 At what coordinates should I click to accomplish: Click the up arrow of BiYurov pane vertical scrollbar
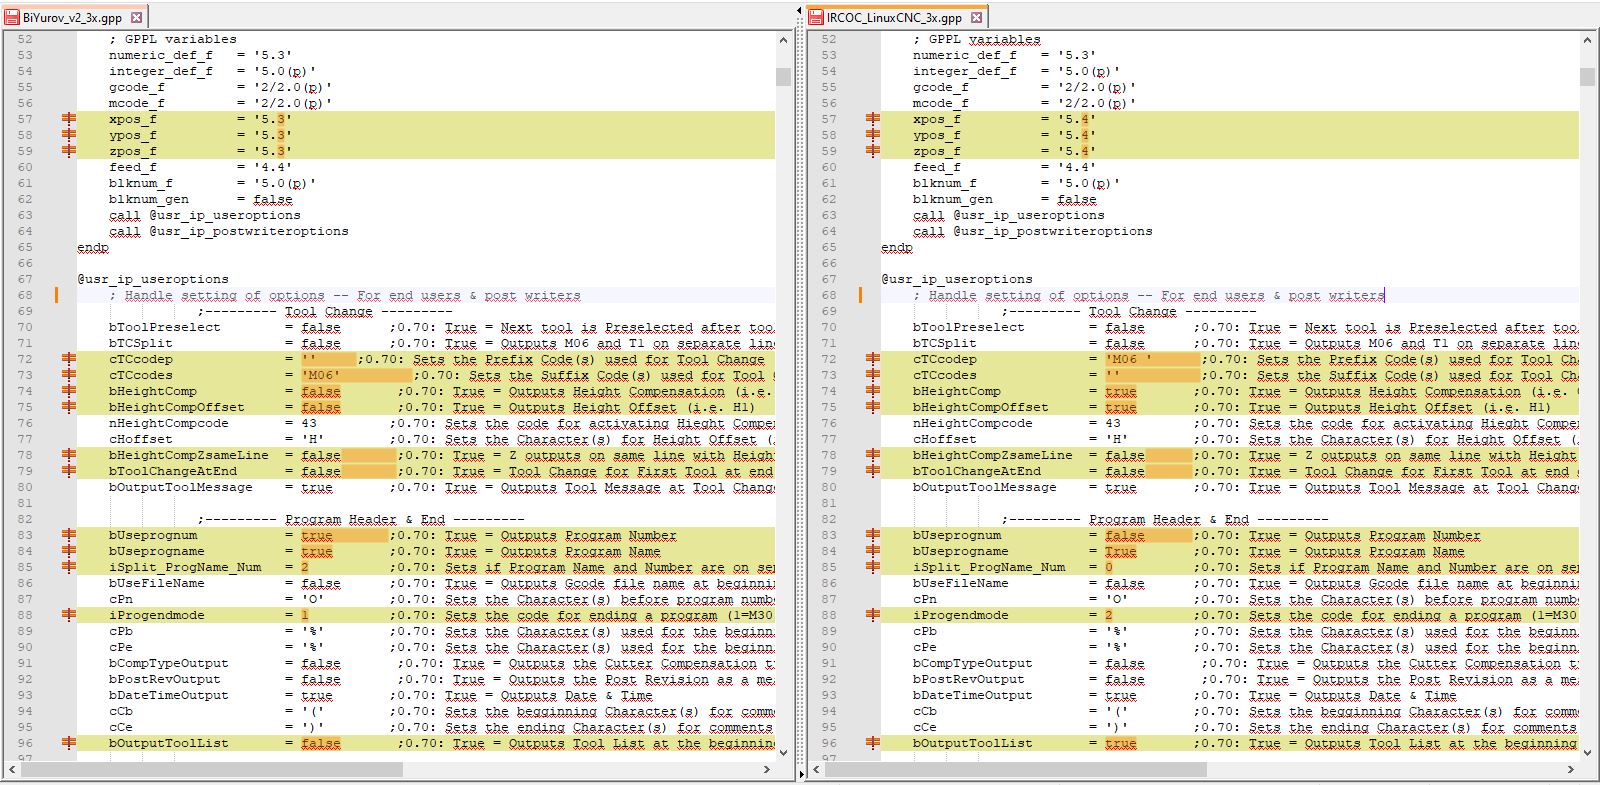point(783,40)
